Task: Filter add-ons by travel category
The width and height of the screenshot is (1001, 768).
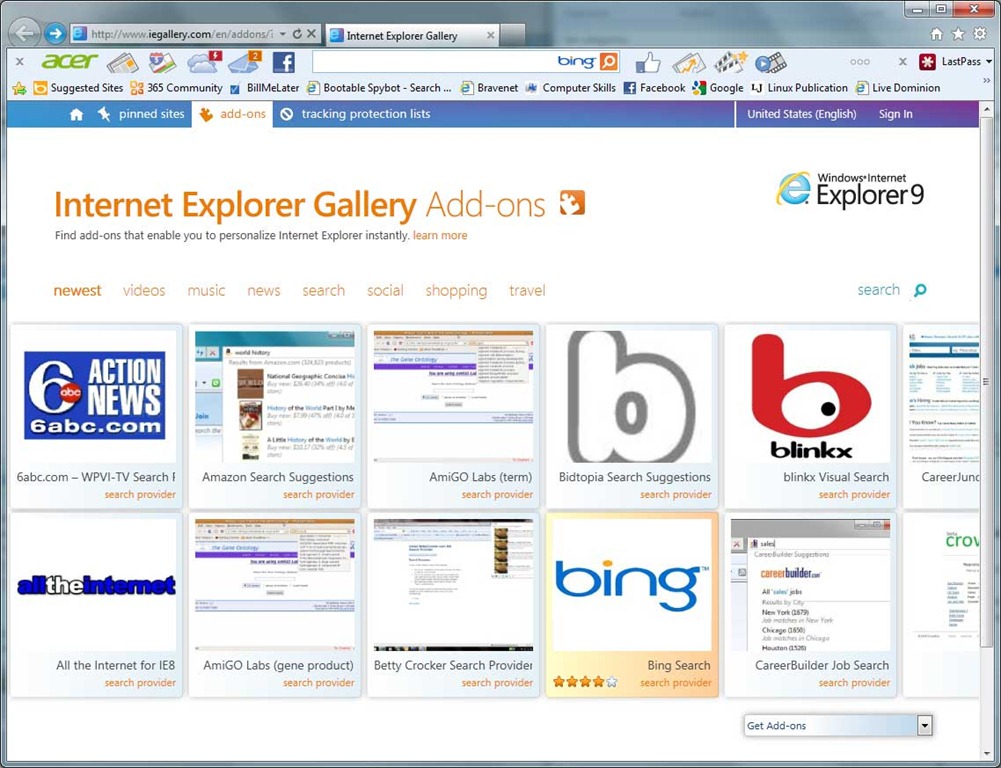Action: point(527,290)
